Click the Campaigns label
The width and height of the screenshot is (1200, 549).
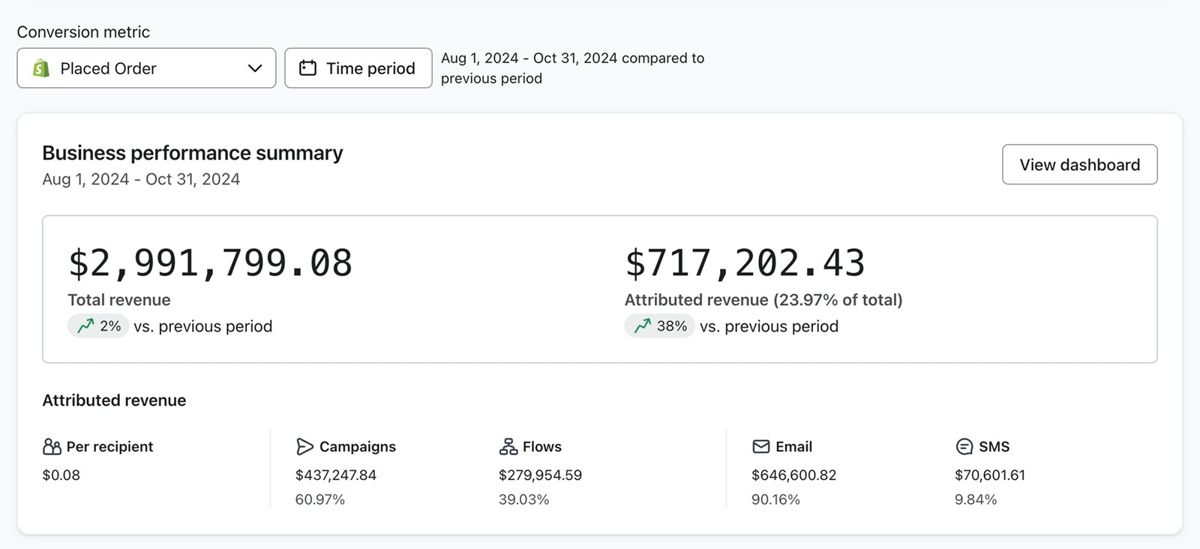click(358, 447)
